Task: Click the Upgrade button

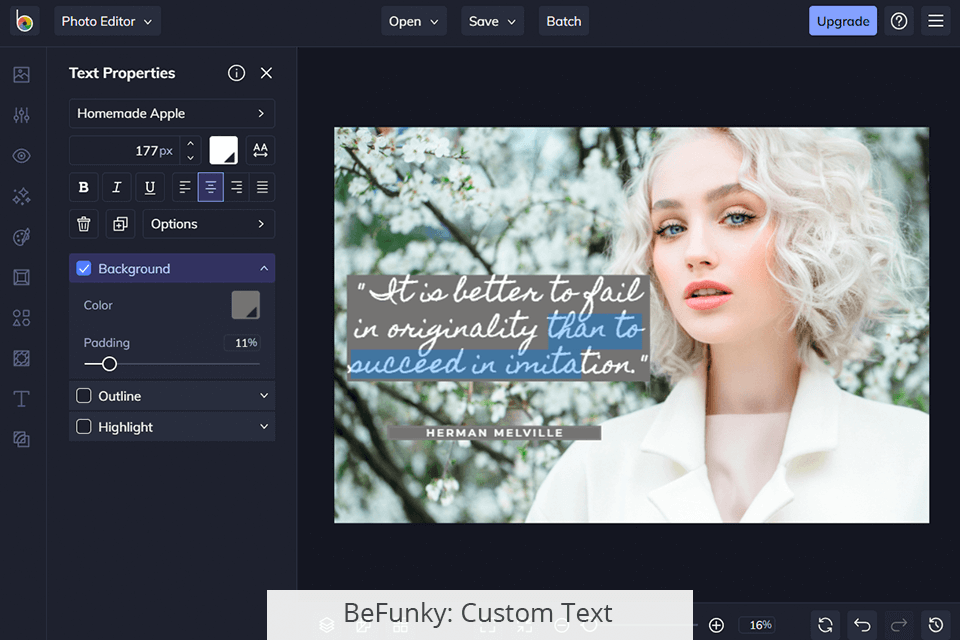Action: tap(842, 21)
